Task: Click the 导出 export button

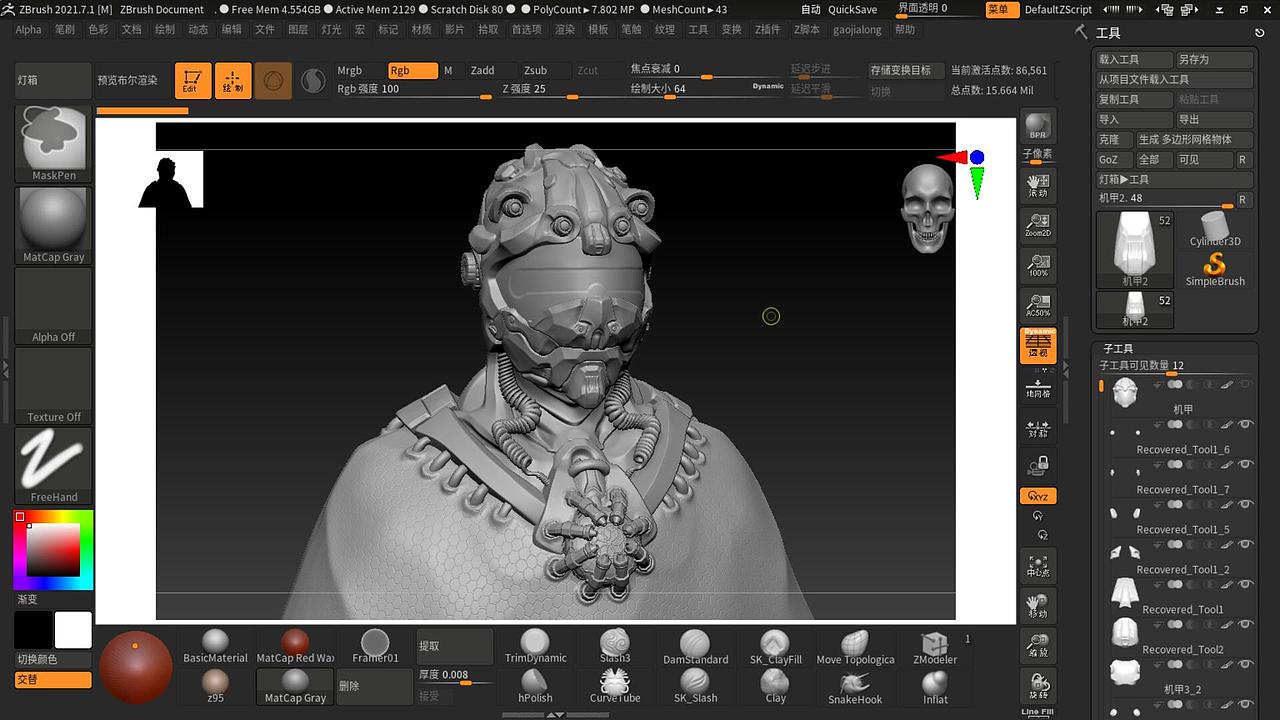Action: pyautogui.click(x=1214, y=119)
